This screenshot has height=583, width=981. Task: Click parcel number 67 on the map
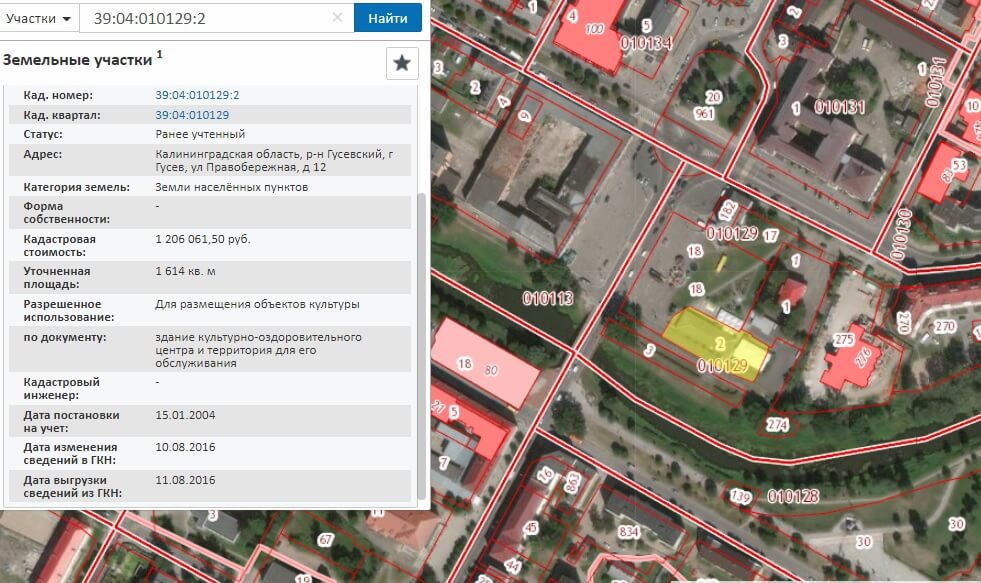[x=325, y=539]
